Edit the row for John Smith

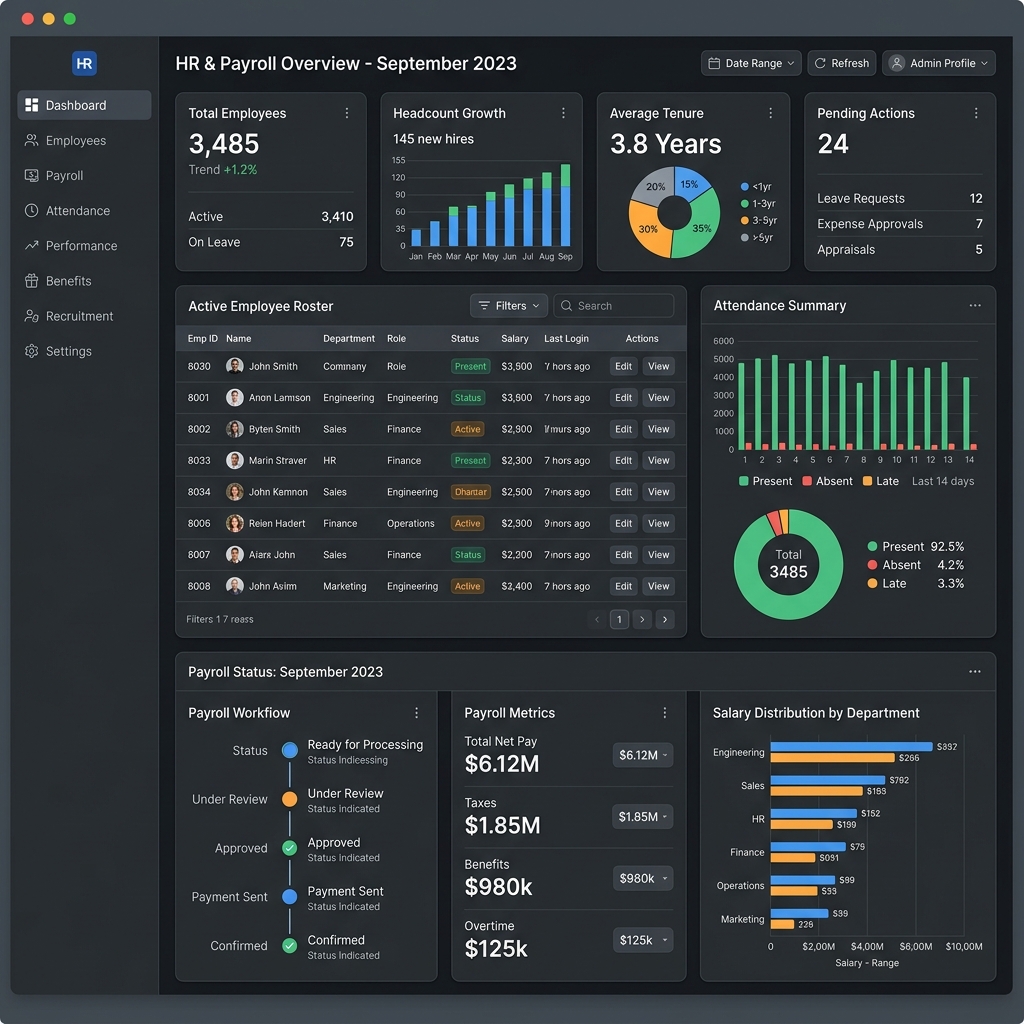click(x=622, y=366)
